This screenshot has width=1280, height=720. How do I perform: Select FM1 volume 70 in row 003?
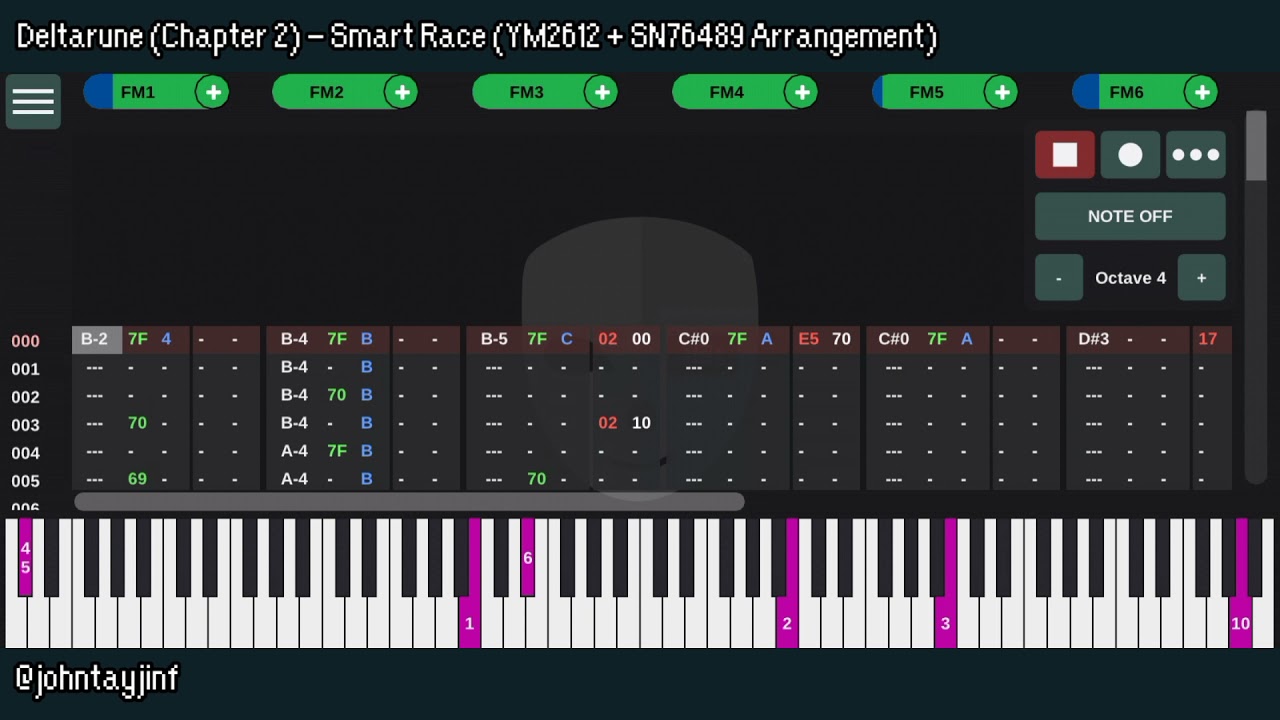pyautogui.click(x=138, y=423)
